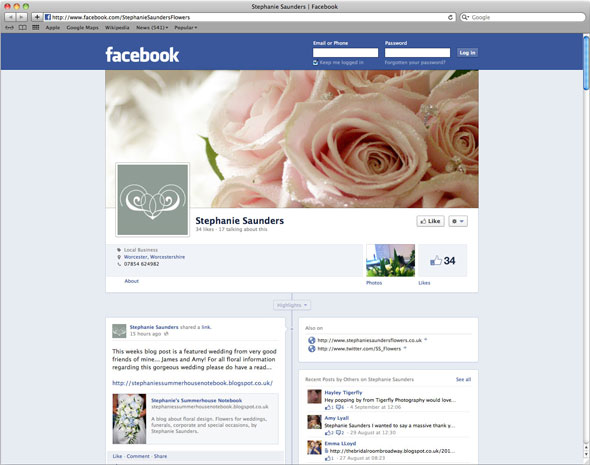The width and height of the screenshot is (590, 465).
Task: Toggle the Keep me logged in checkbox
Action: click(x=315, y=63)
